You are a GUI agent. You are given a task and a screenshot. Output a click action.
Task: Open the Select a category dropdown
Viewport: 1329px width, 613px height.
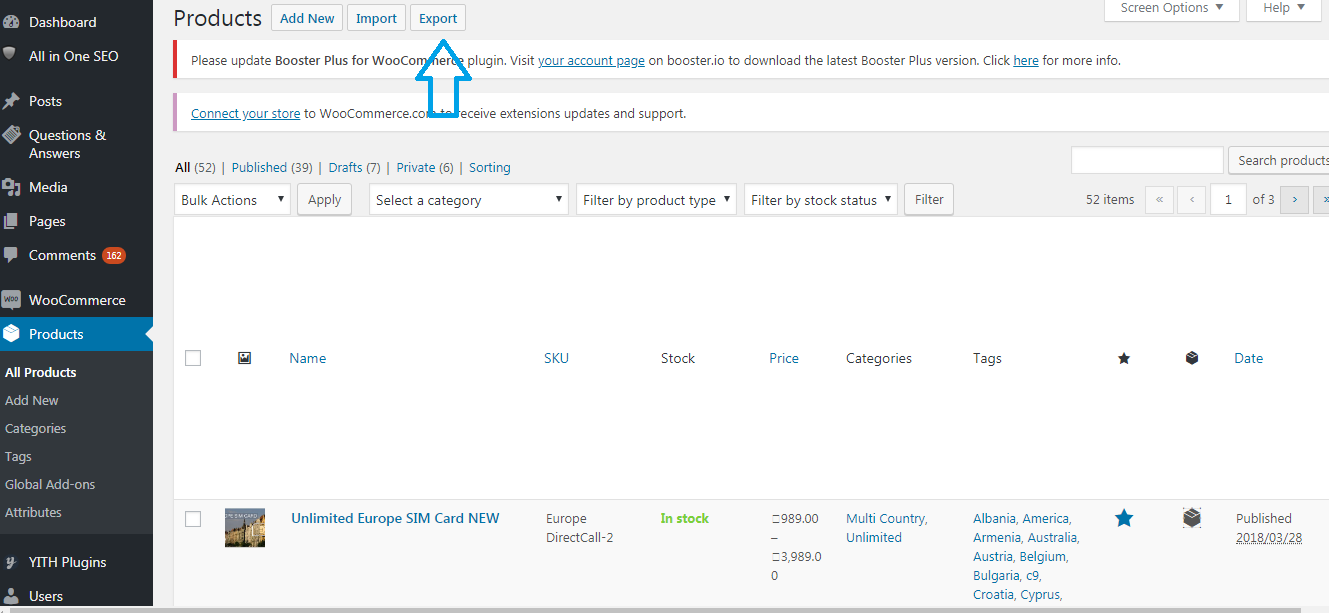point(469,200)
